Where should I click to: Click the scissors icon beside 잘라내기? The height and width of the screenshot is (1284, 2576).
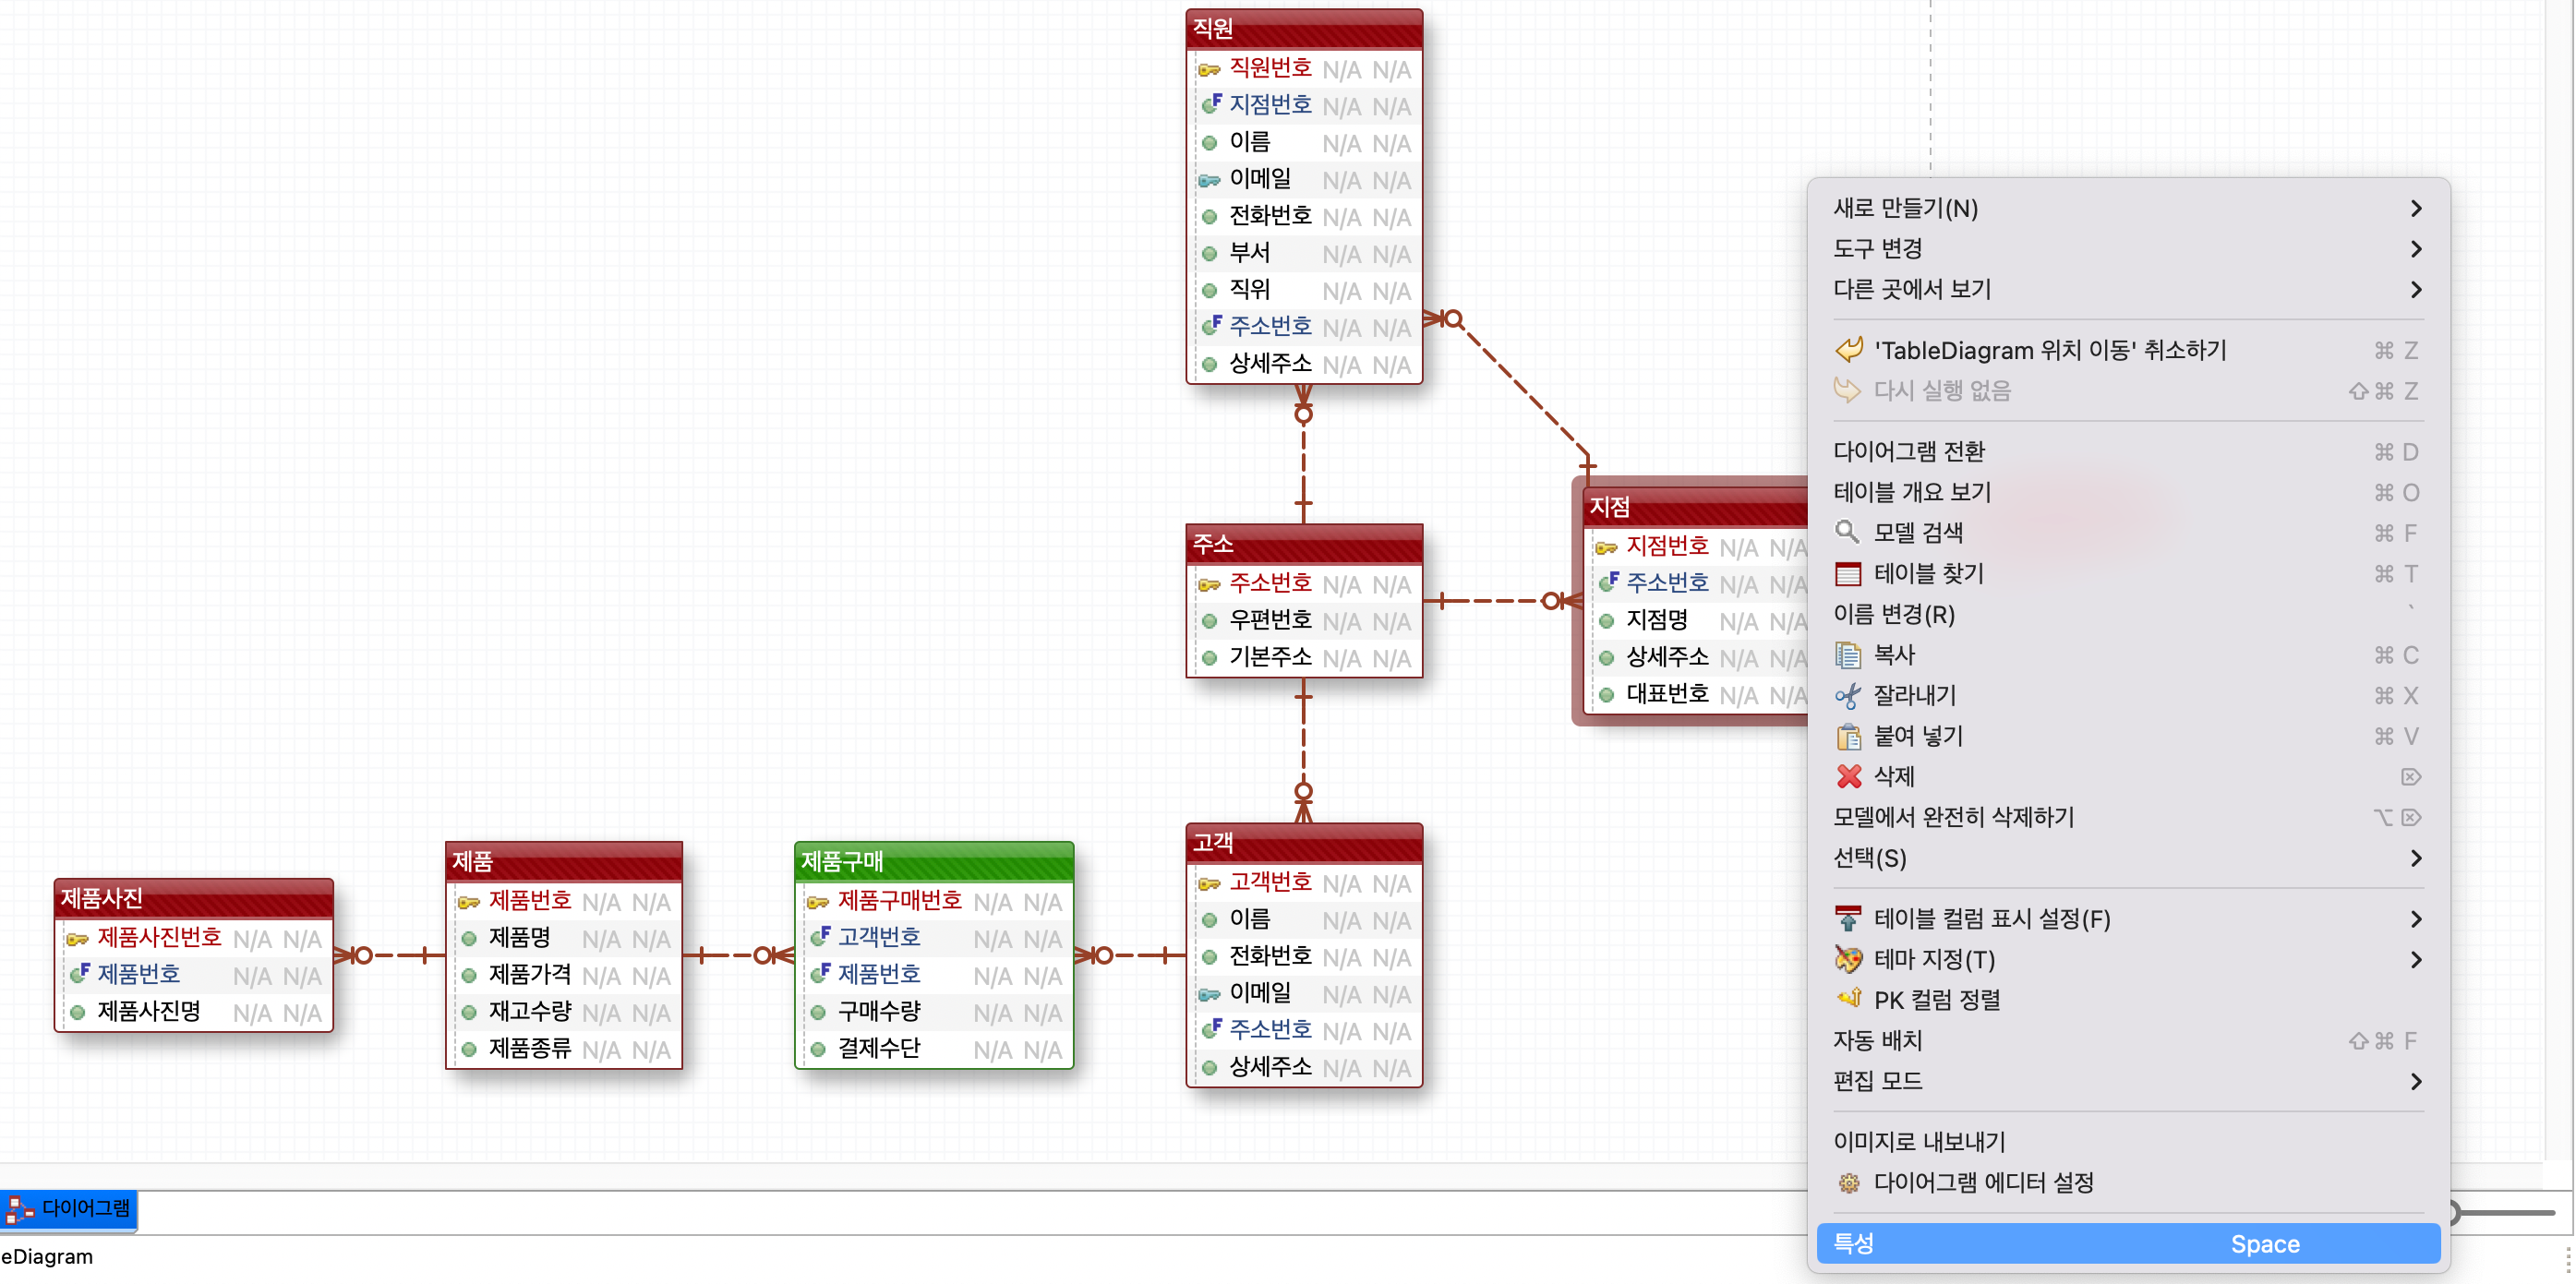1848,695
